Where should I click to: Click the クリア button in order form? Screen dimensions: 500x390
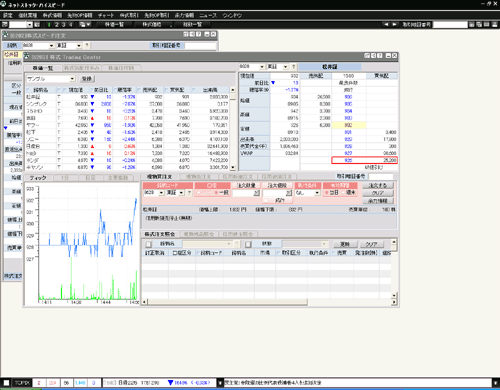(x=378, y=193)
